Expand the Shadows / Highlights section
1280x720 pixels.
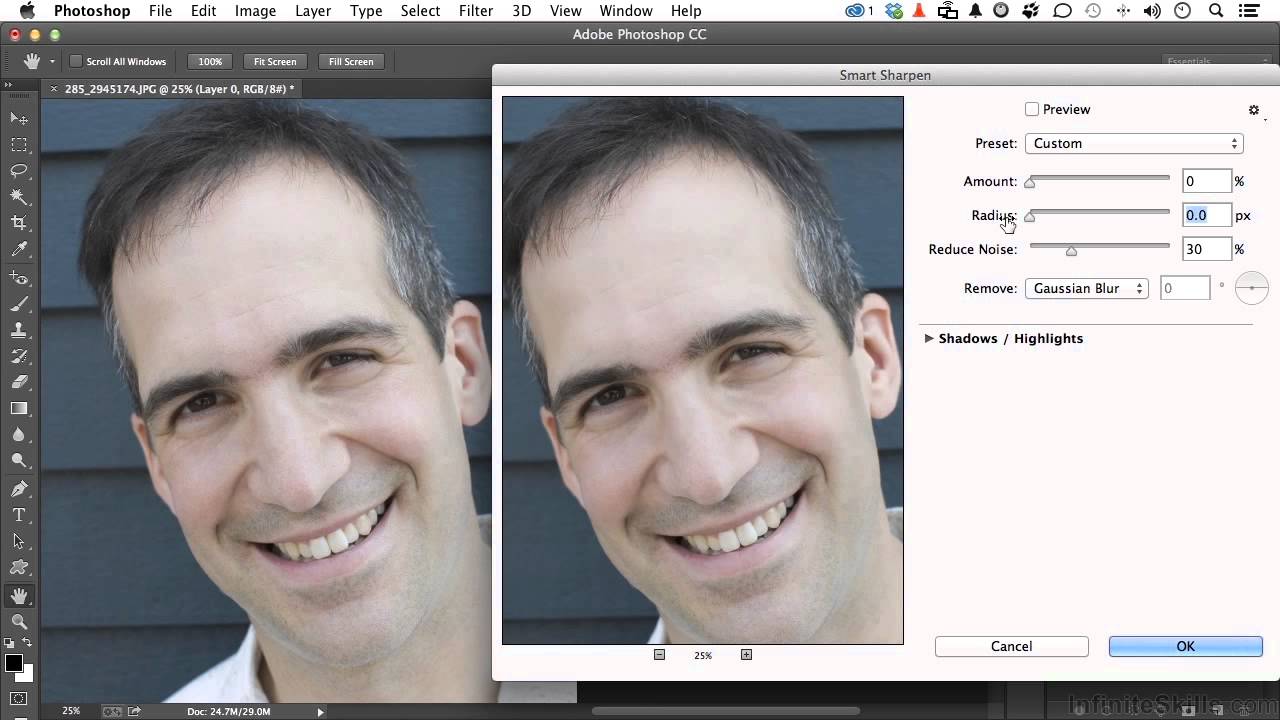pos(929,339)
